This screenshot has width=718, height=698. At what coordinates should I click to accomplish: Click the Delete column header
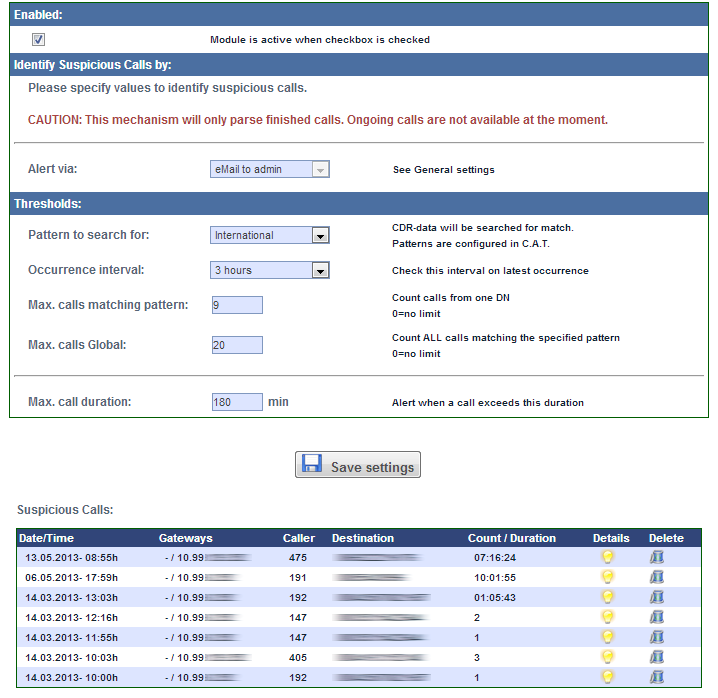pyautogui.click(x=666, y=538)
